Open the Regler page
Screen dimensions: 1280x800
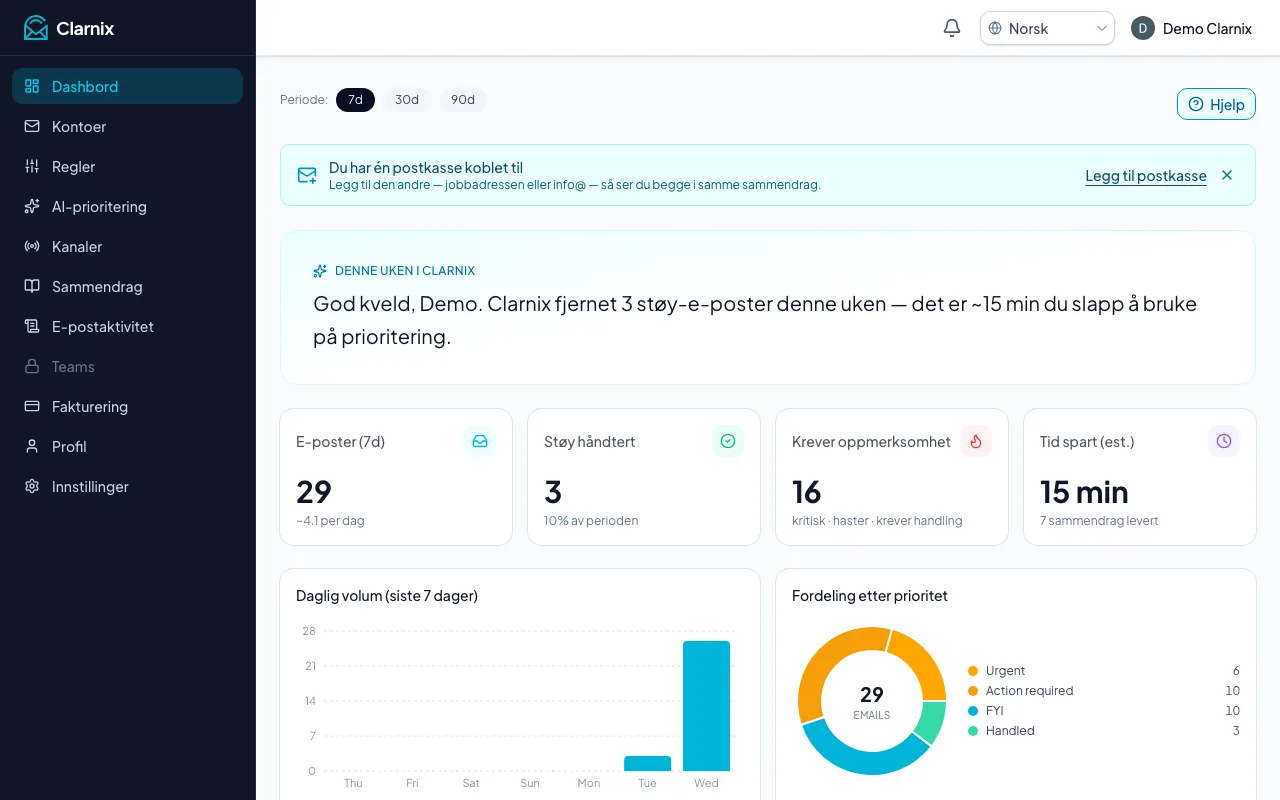click(127, 166)
